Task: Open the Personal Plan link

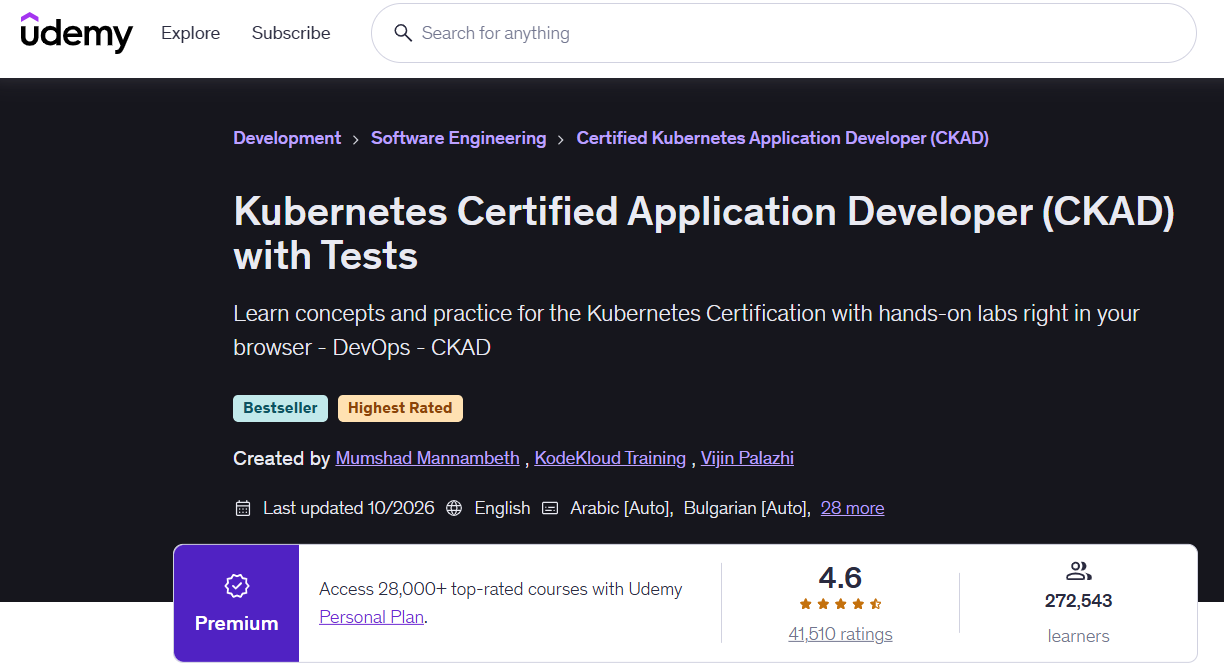Action: pyautogui.click(x=371, y=617)
